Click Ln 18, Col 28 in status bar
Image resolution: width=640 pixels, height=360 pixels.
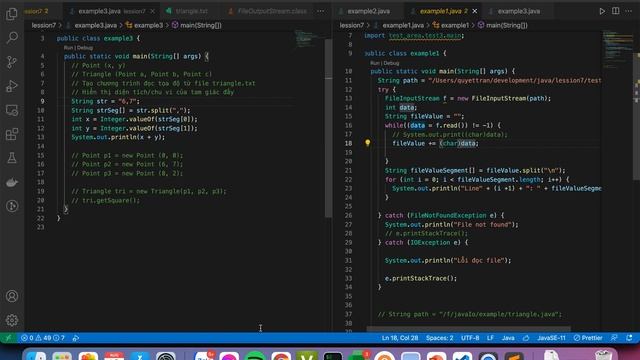coord(400,338)
